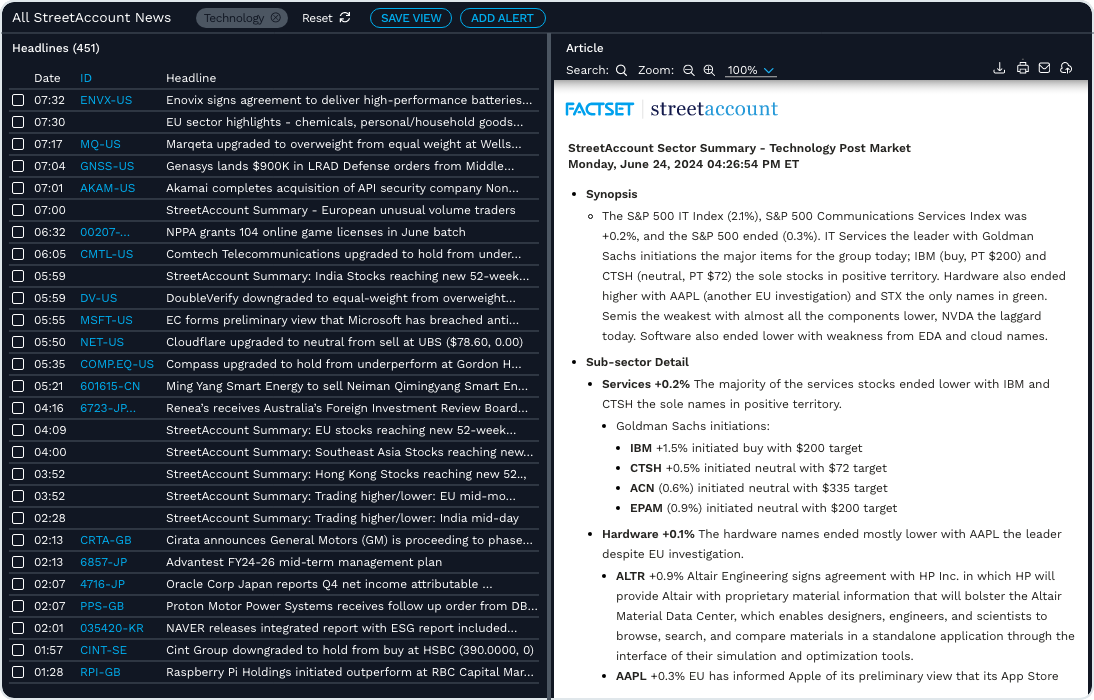Open Oracle Corp Japan Q4 headline
The image size is (1094, 700).
[329, 584]
